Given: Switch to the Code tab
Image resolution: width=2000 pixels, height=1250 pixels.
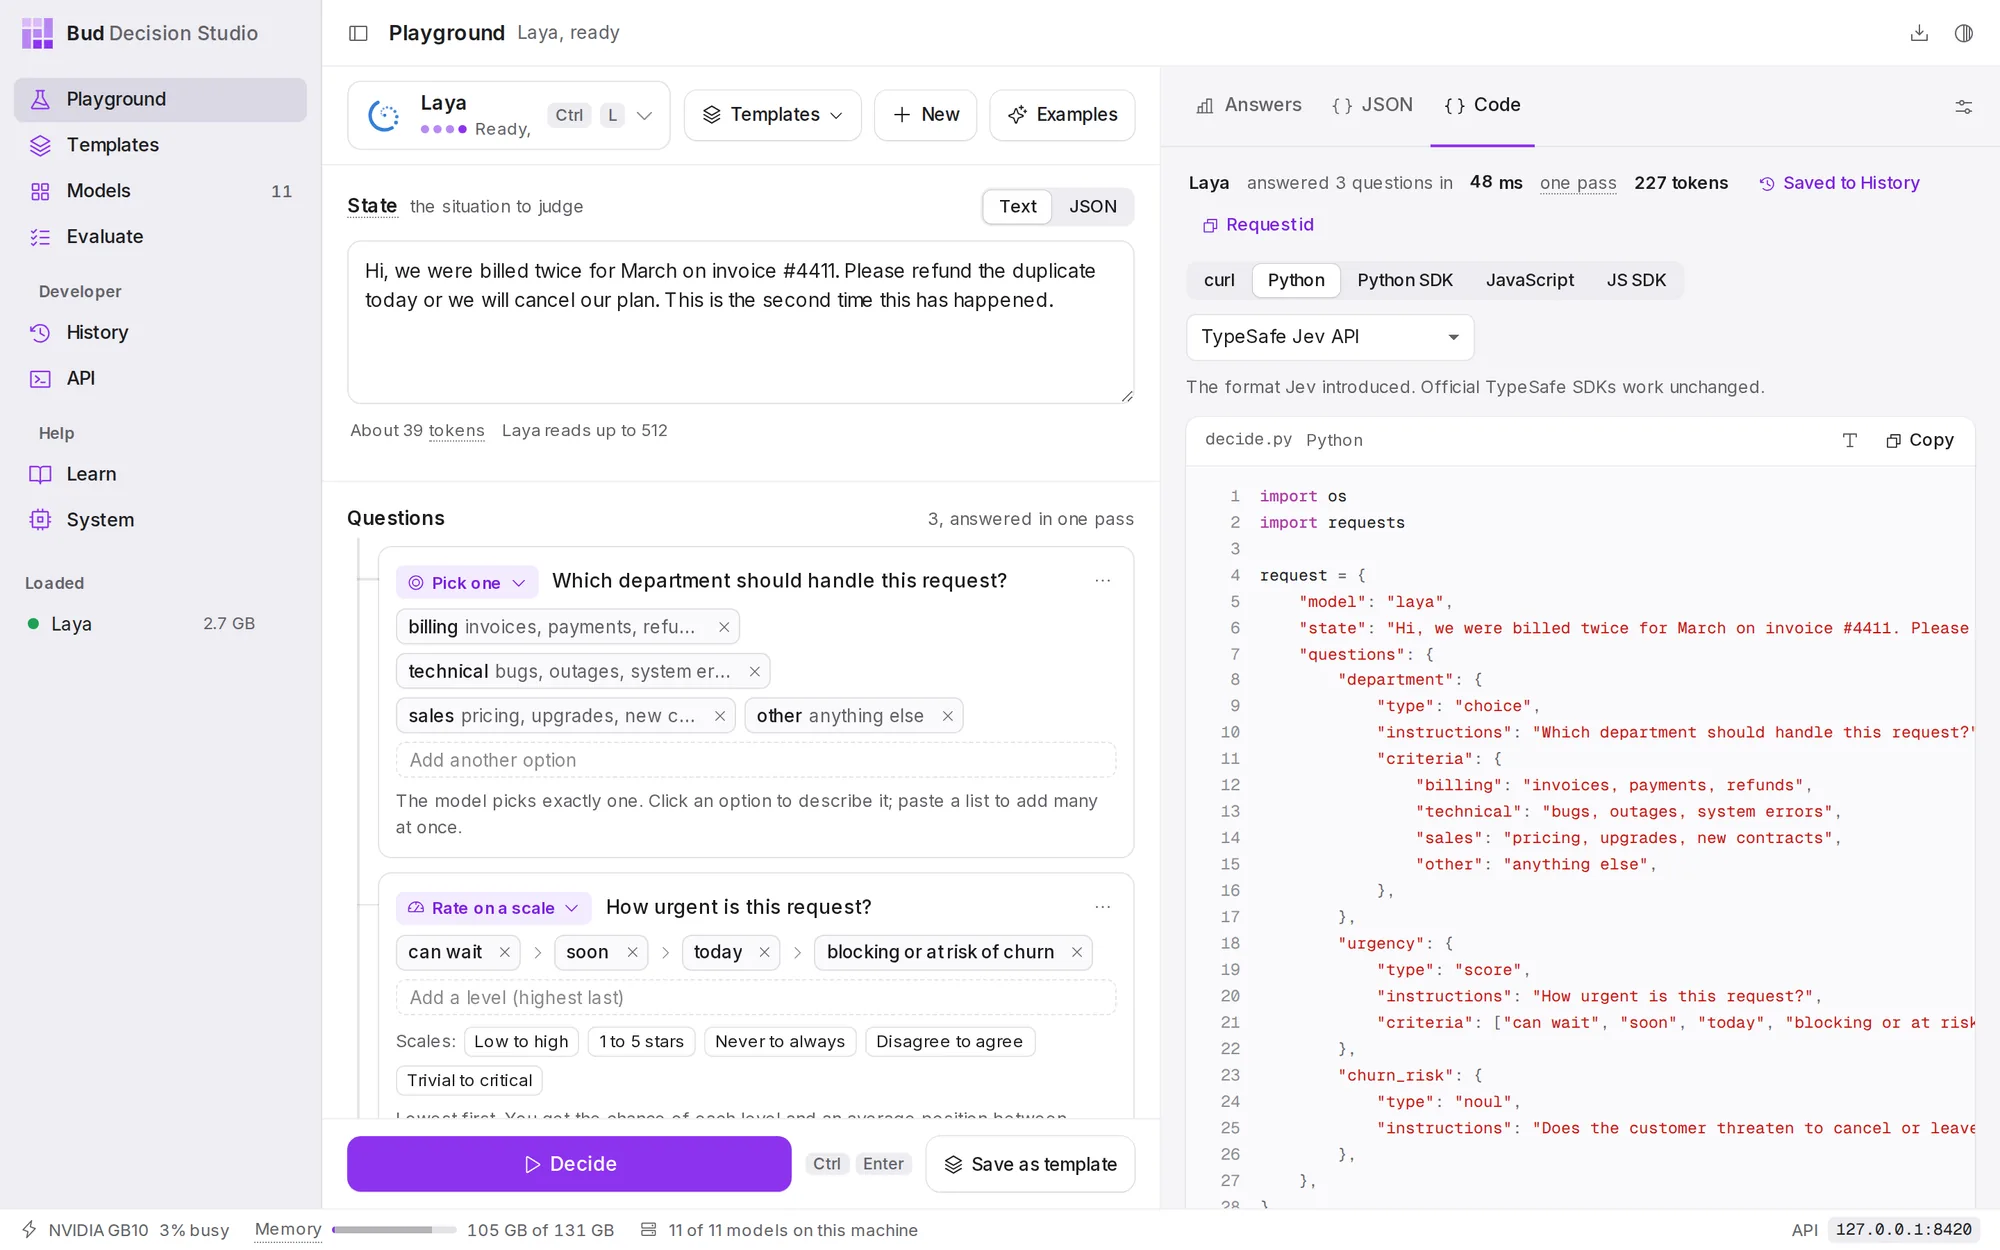Looking at the screenshot, I should [1482, 106].
